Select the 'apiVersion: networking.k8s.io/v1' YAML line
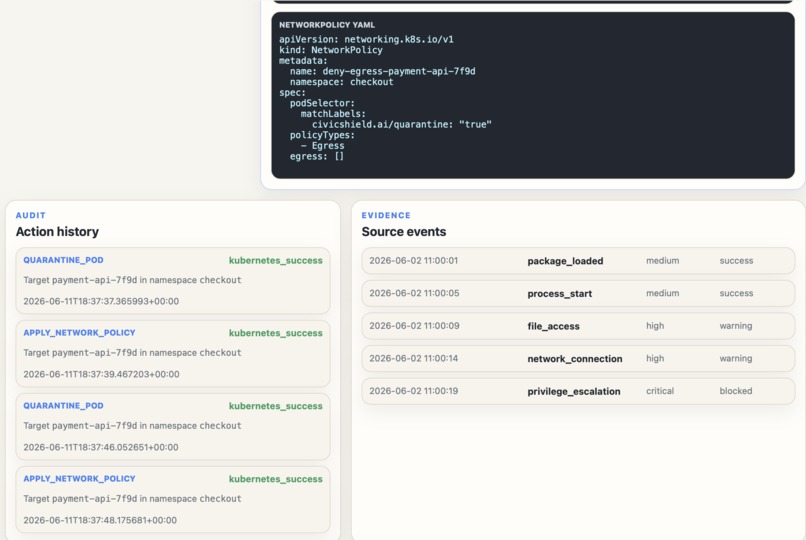Image resolution: width=806 pixels, height=540 pixels. (x=366, y=39)
